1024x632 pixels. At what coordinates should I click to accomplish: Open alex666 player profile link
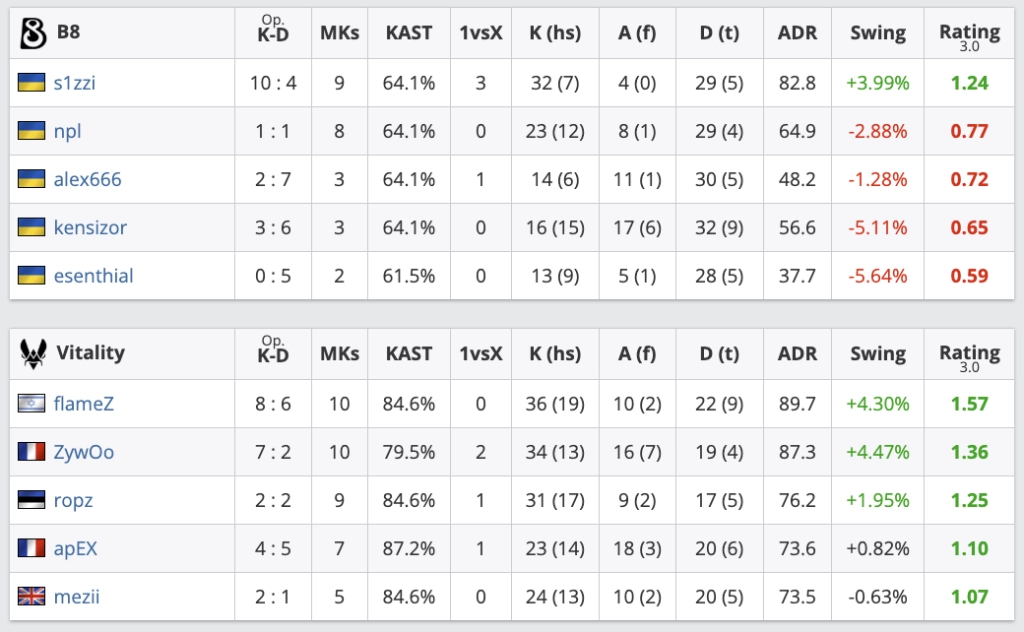88,179
